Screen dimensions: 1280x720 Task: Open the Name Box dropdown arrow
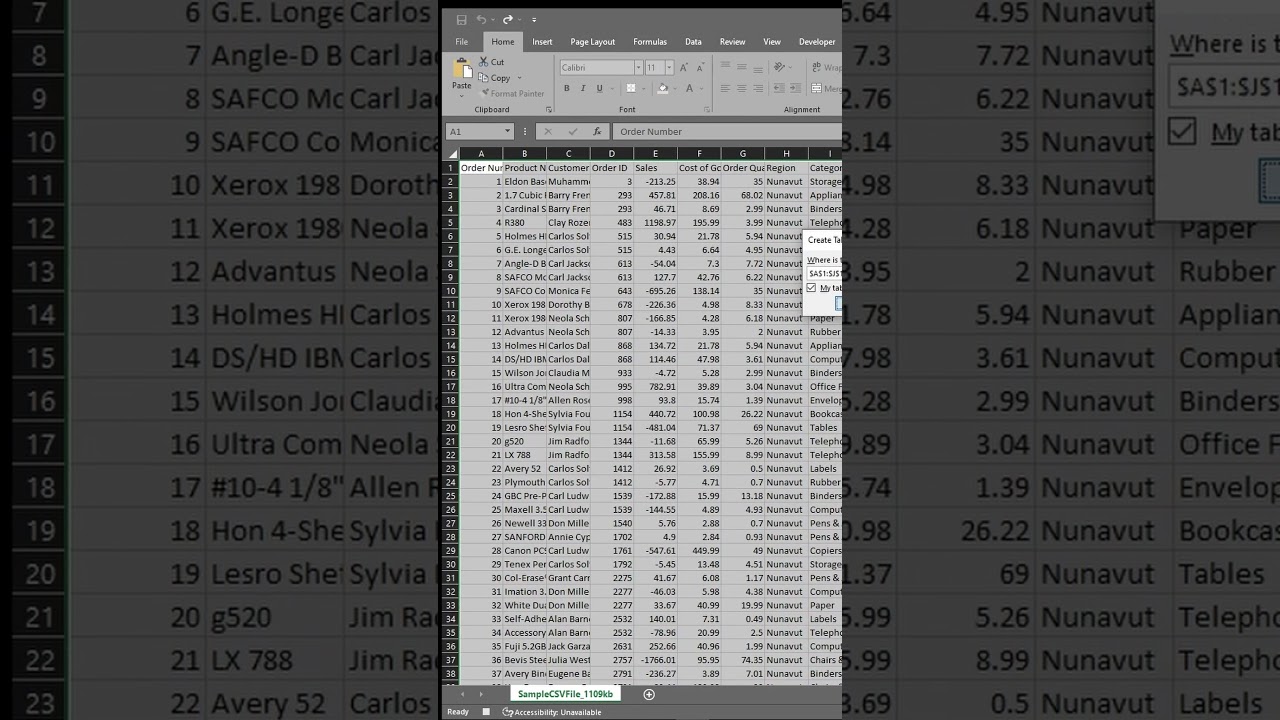pos(508,131)
